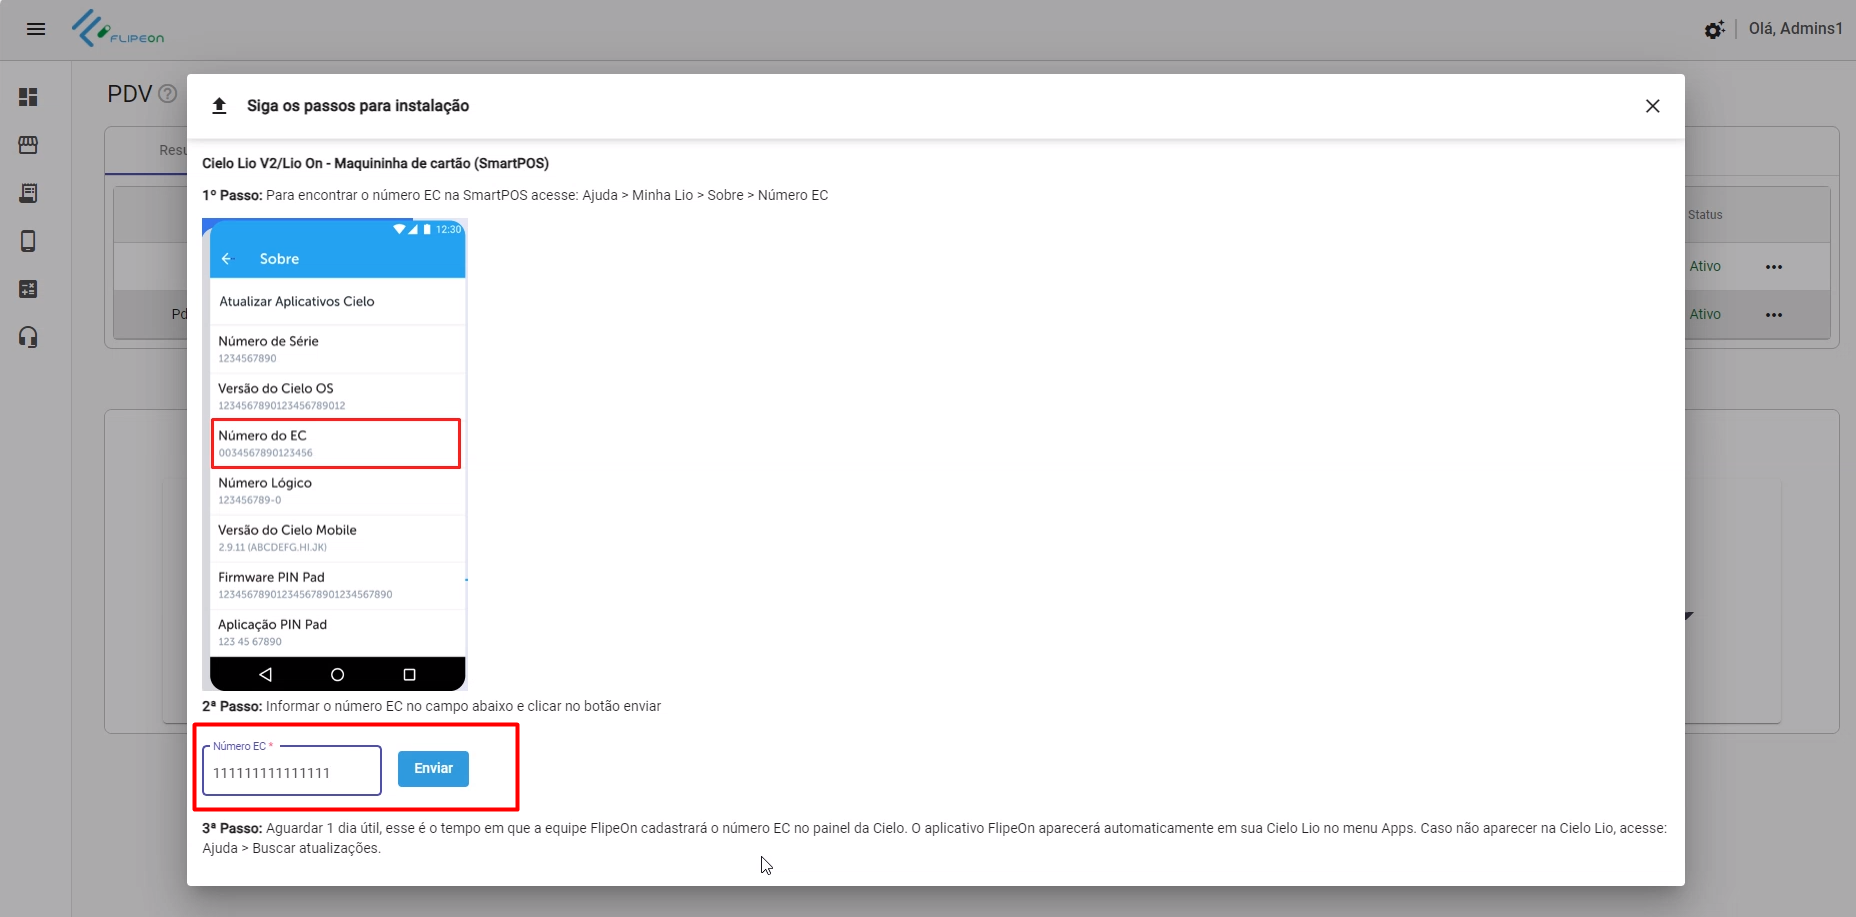
Task: Click 'Siga os passos para instalação' heading
Action: [x=358, y=106]
